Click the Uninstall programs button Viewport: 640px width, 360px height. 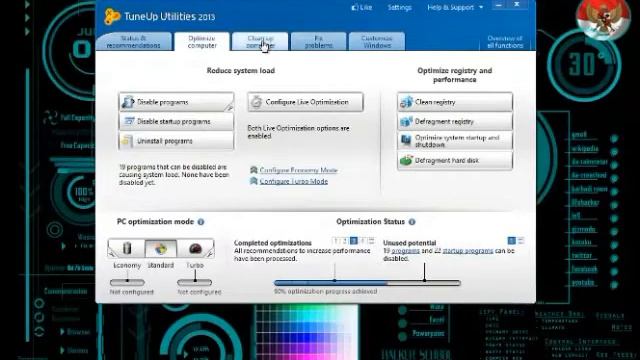pos(176,141)
